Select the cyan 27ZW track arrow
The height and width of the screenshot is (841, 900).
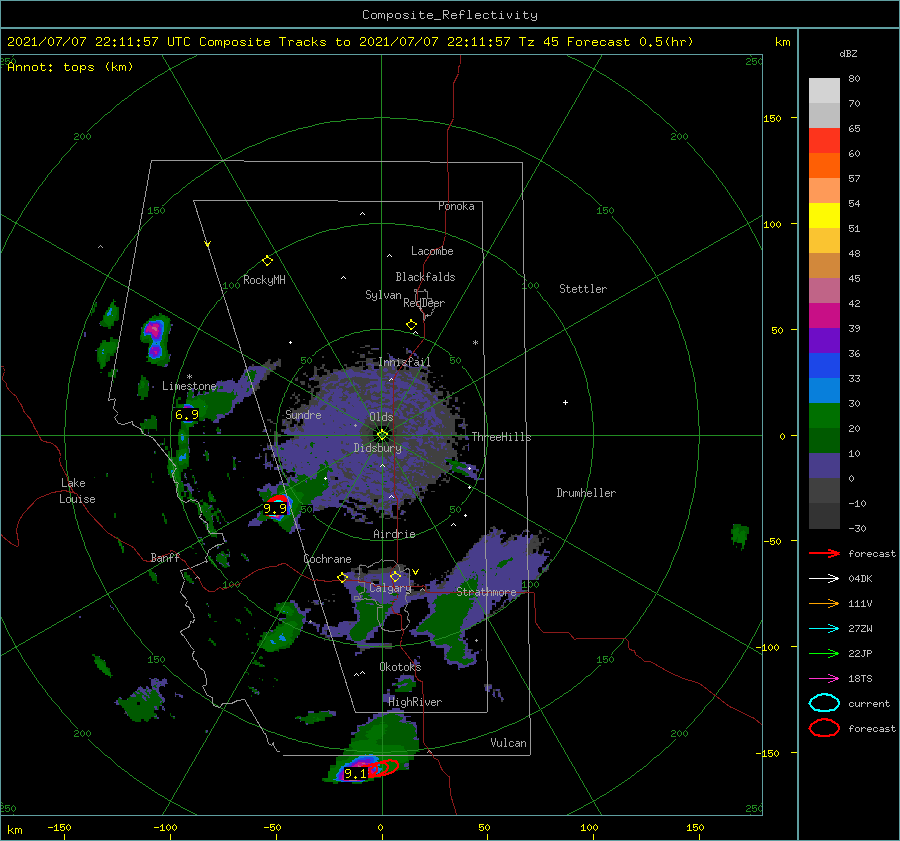pos(824,628)
